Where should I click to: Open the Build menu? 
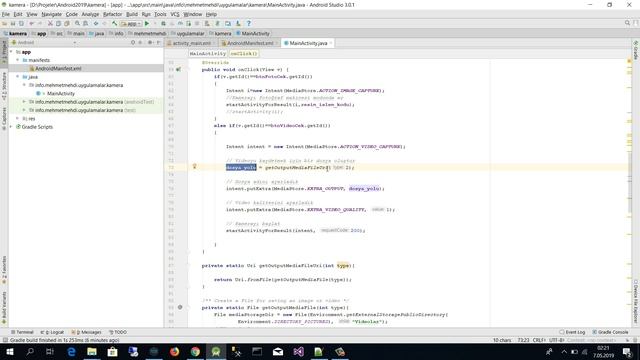tap(132, 14)
